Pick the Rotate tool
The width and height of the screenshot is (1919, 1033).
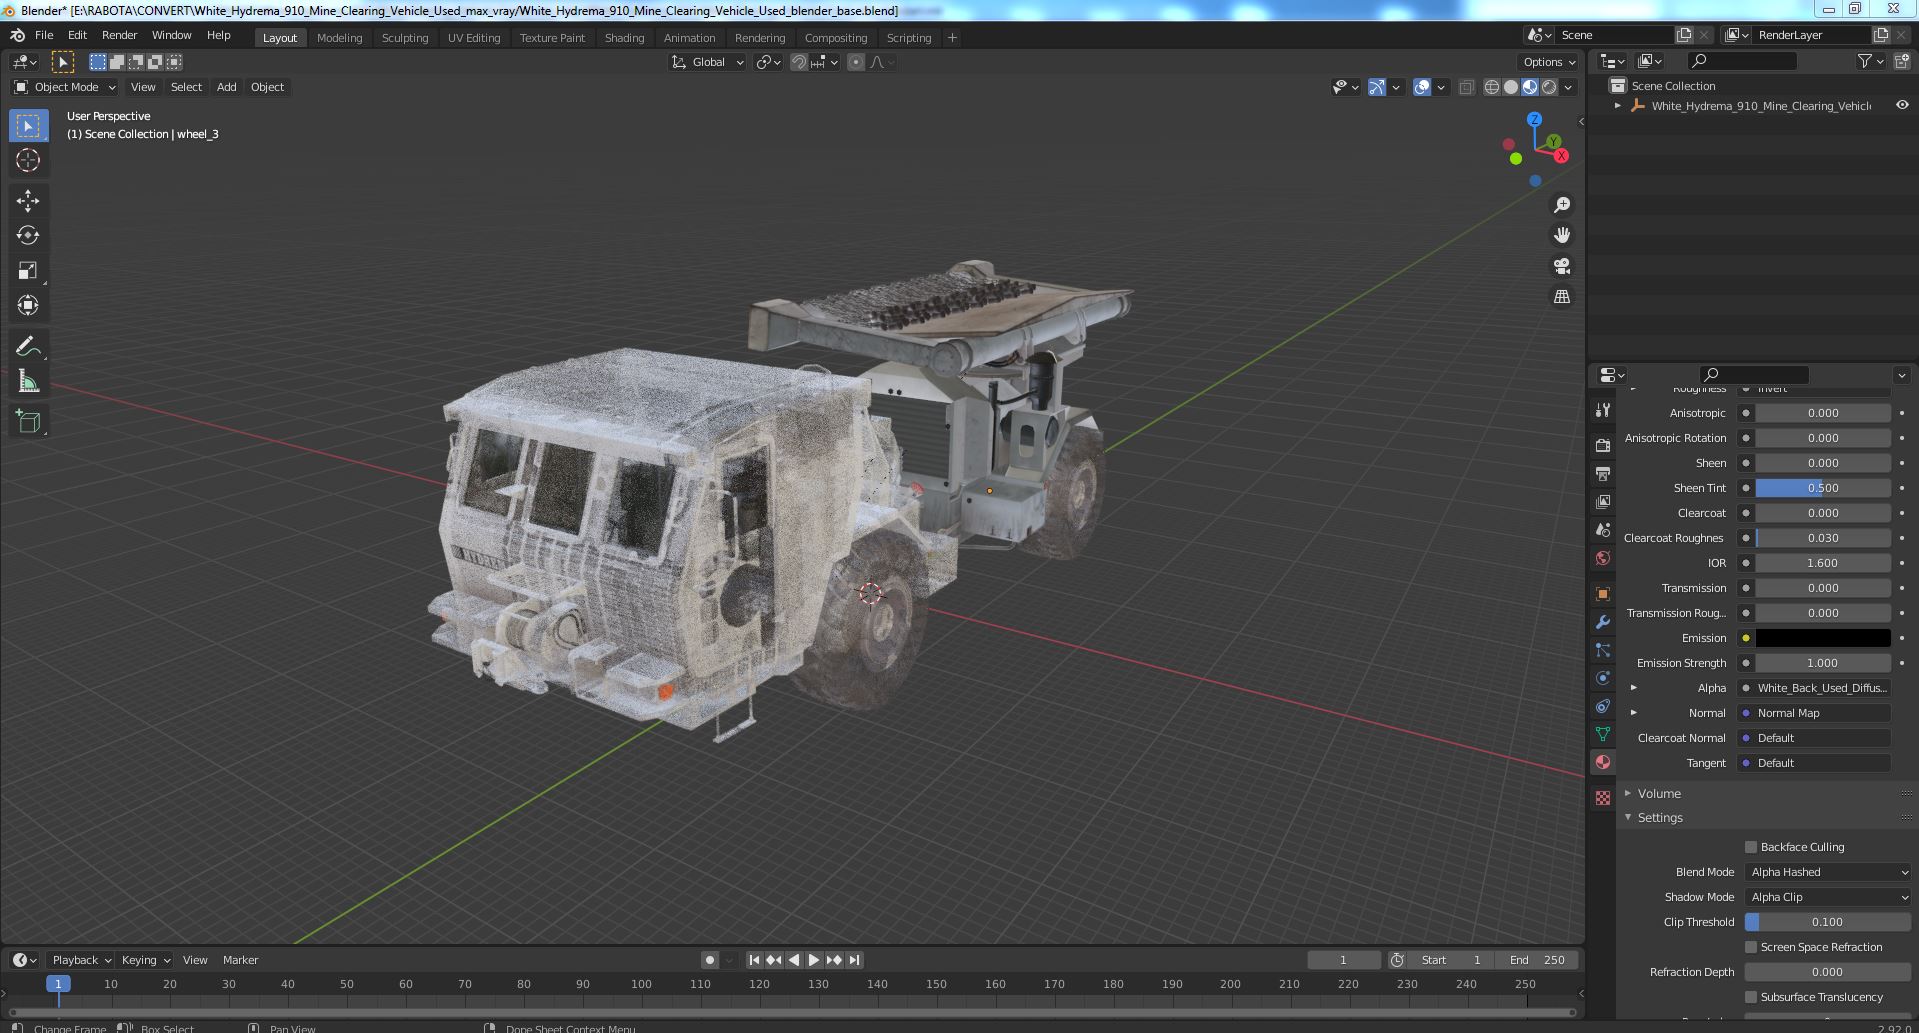click(28, 236)
